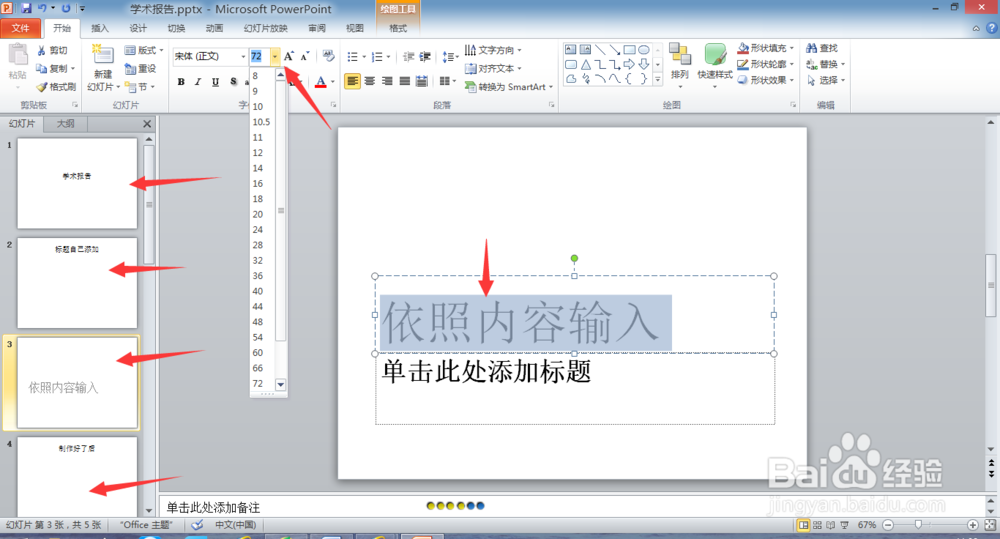The height and width of the screenshot is (539, 1000).
Task: Insert a triangle shape from the gallery
Action: [585, 64]
